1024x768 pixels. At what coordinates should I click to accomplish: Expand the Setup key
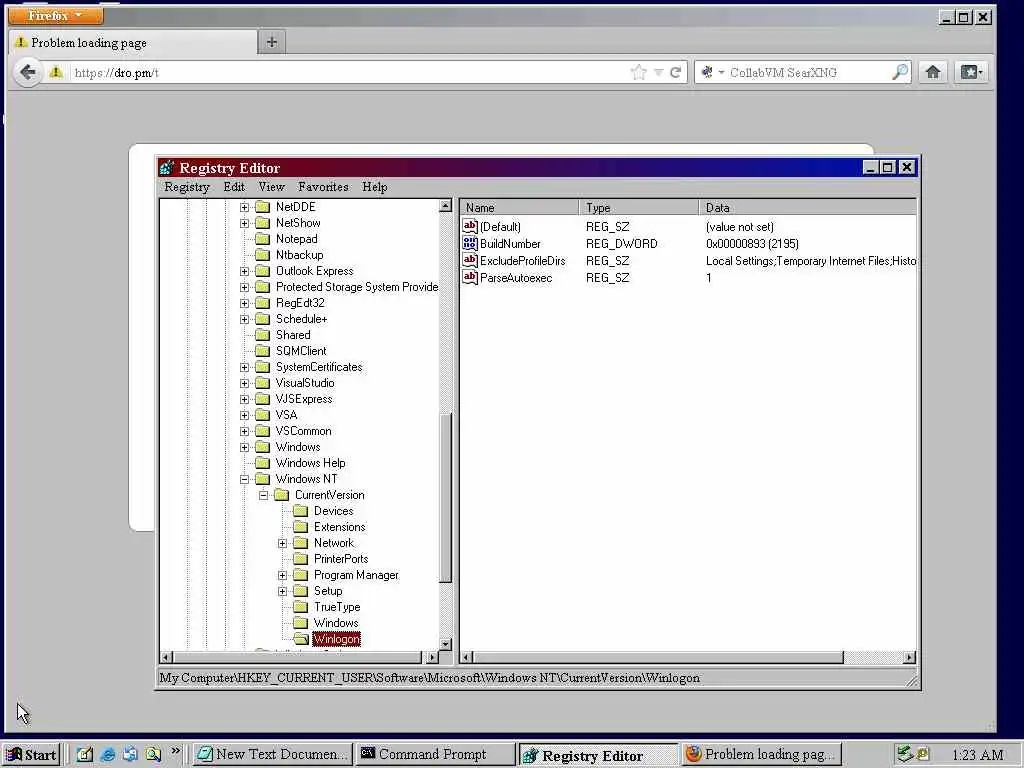coord(282,591)
